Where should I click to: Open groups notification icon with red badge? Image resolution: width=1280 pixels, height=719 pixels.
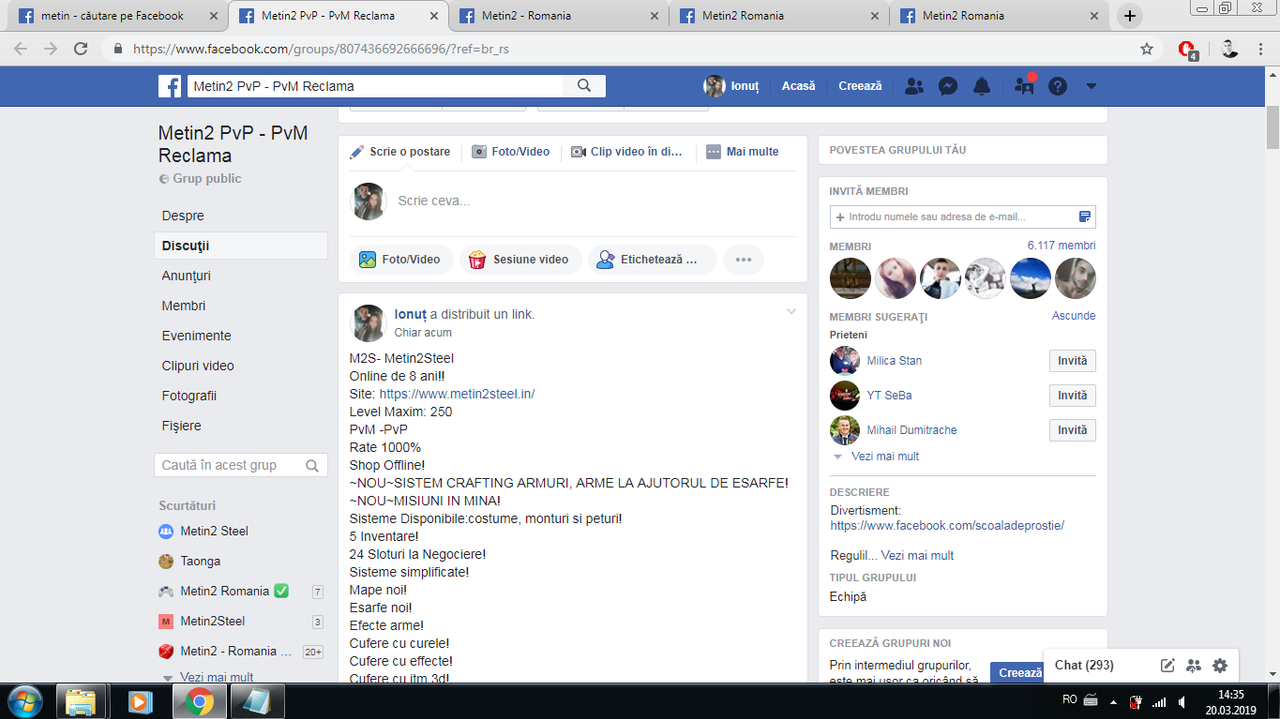(x=1024, y=86)
